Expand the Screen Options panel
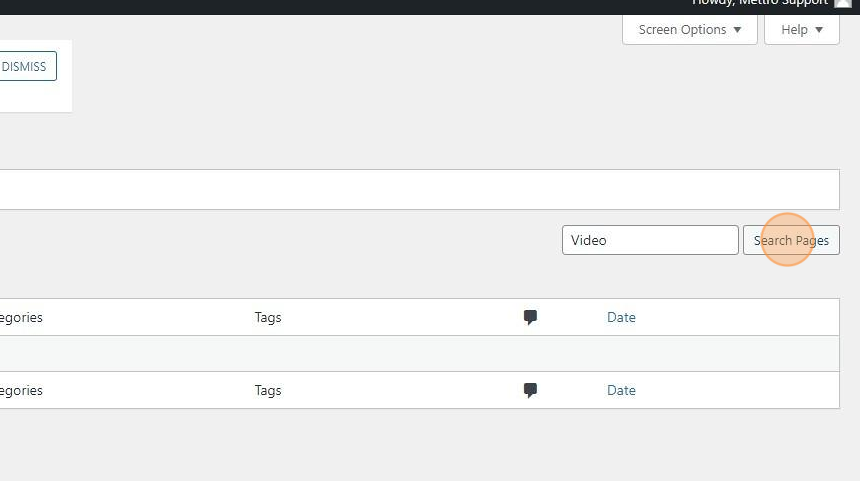Viewport: 860px width, 481px height. [690, 30]
